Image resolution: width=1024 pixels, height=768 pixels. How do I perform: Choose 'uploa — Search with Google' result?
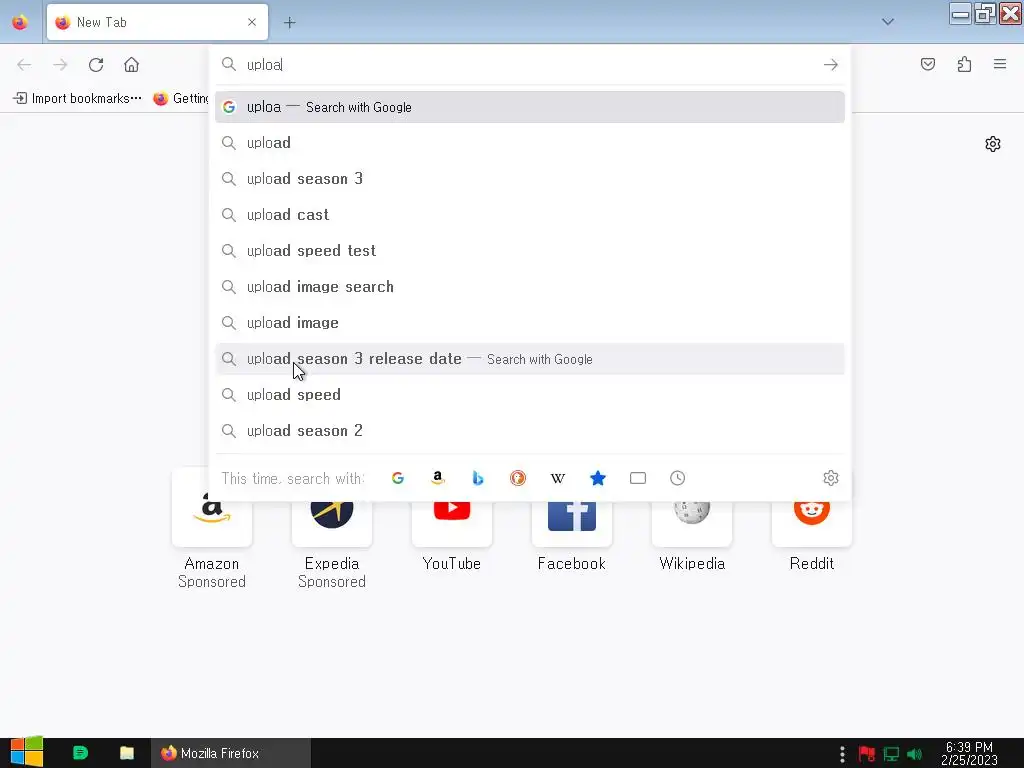[x=530, y=107]
